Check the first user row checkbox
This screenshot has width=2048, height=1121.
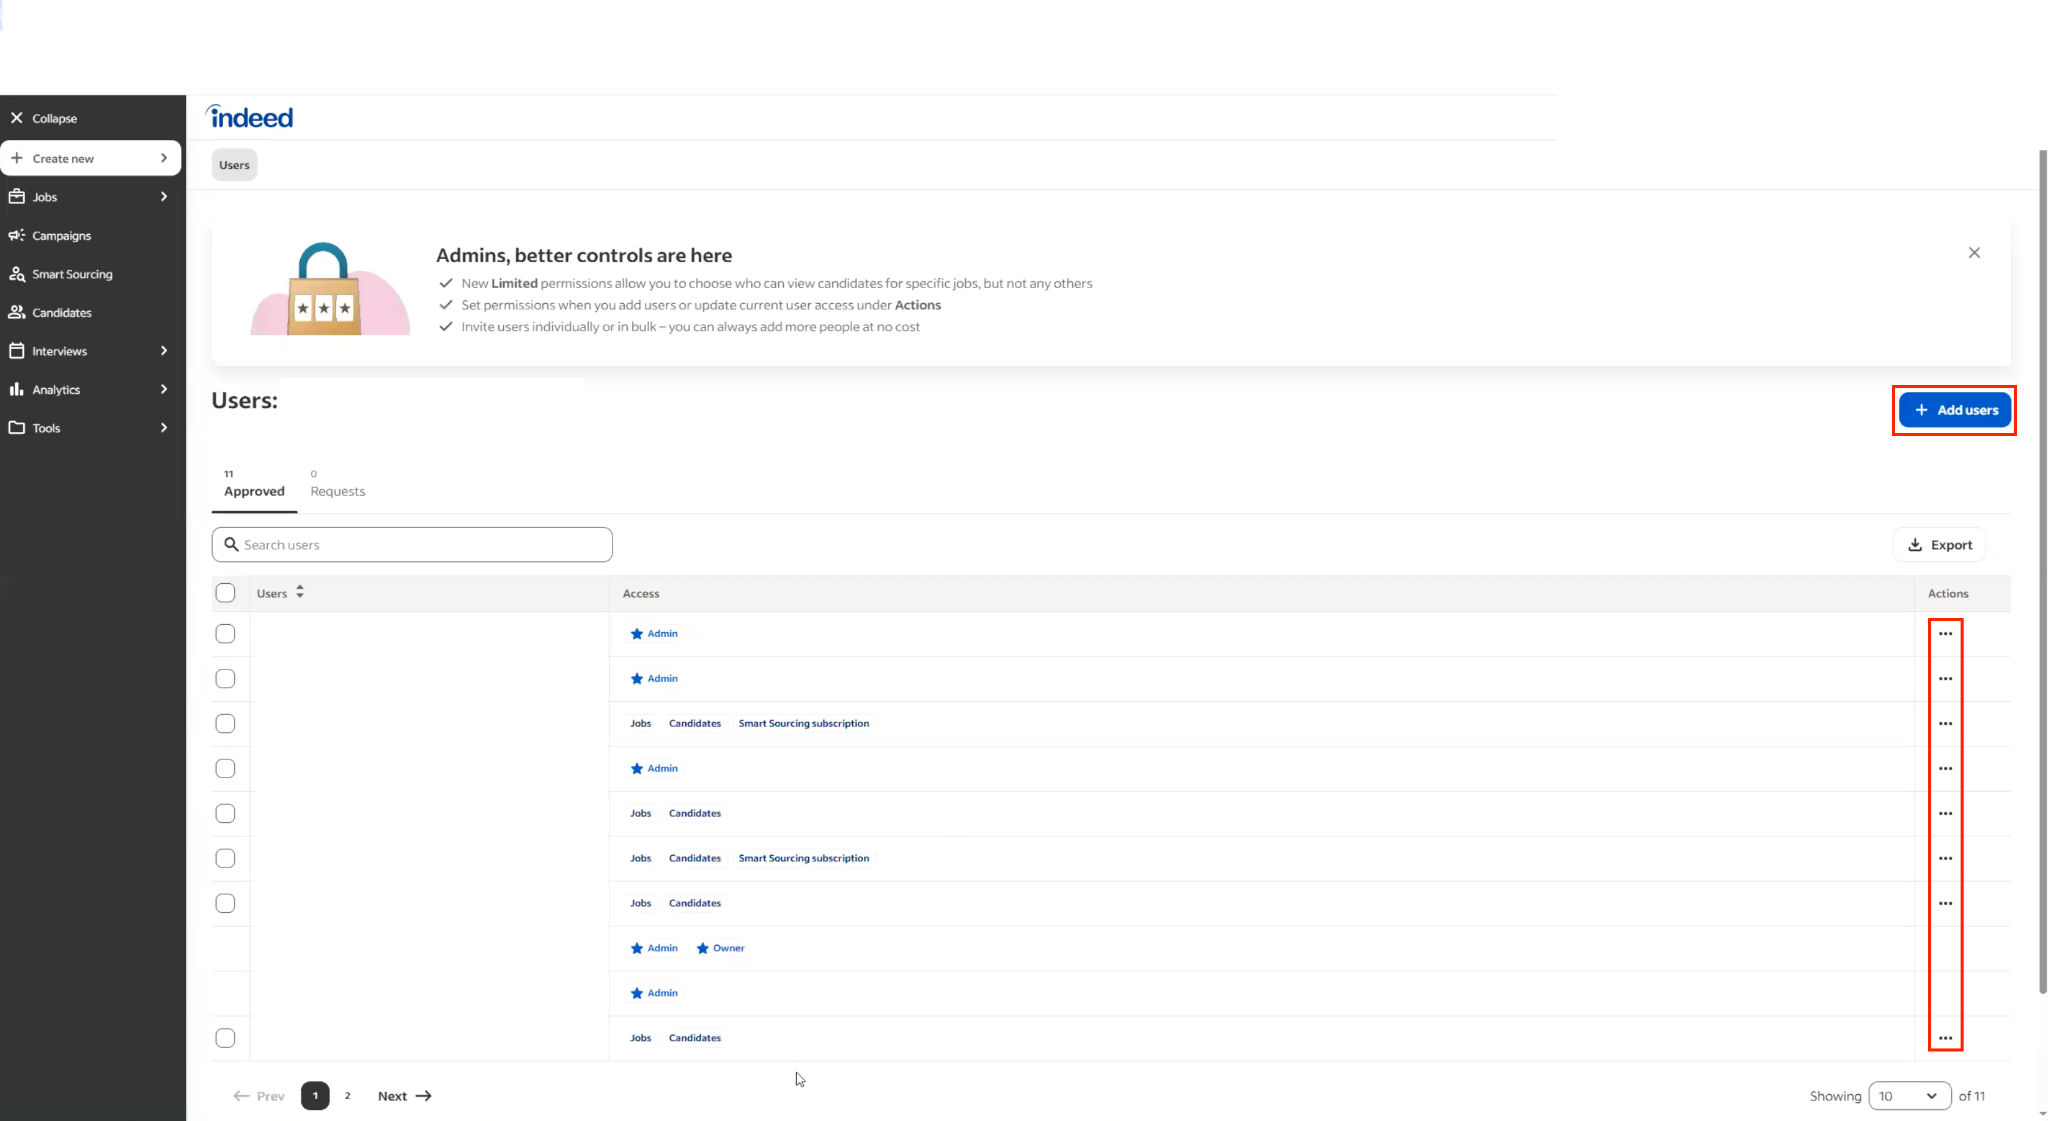[x=225, y=634]
